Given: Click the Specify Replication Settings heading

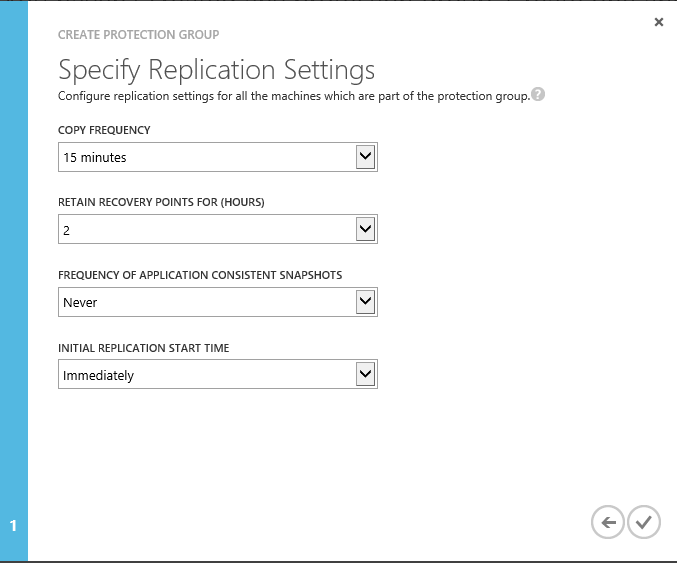Looking at the screenshot, I should [216, 70].
